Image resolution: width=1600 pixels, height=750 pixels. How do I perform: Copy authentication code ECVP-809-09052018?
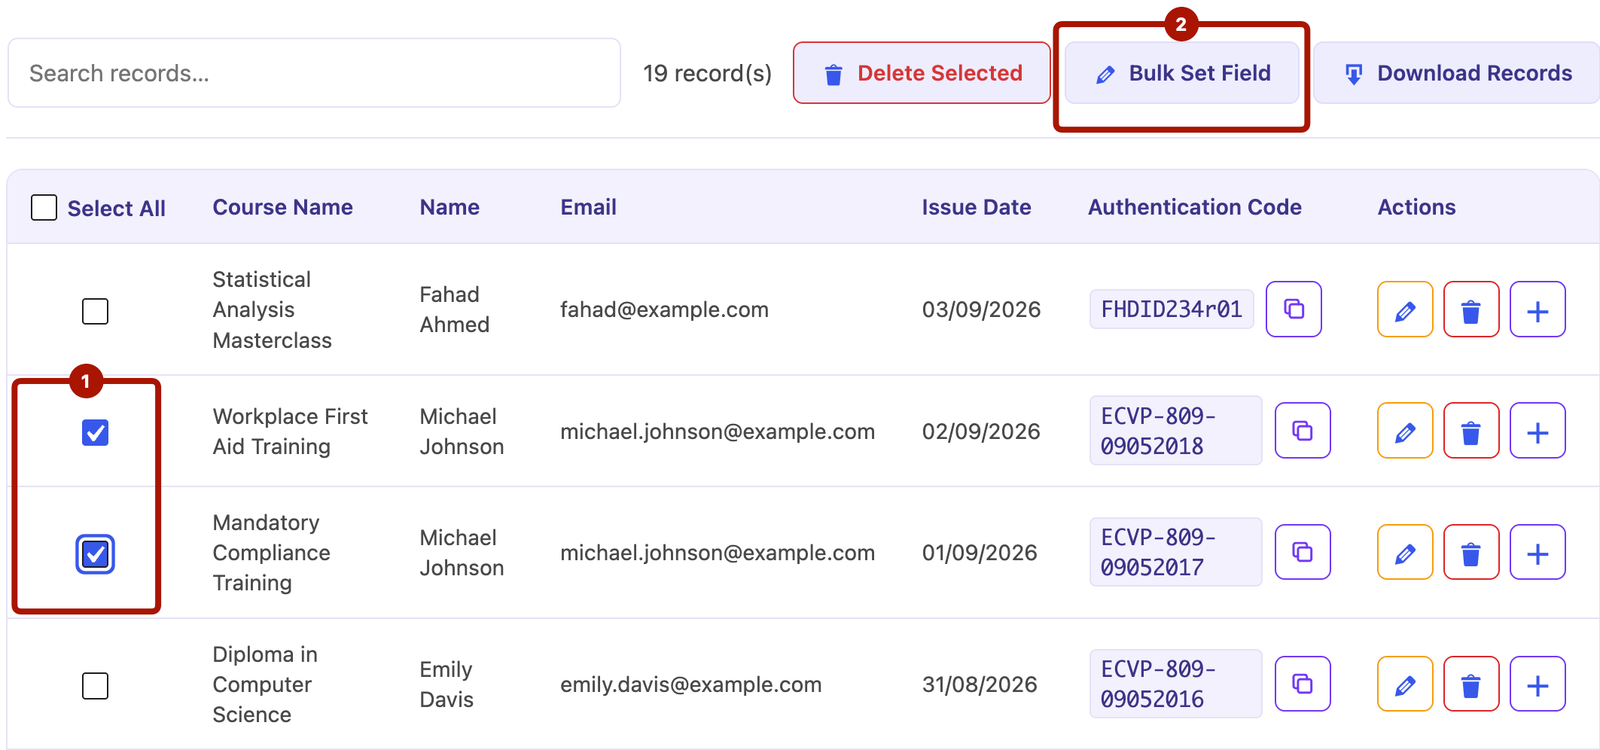[1302, 431]
